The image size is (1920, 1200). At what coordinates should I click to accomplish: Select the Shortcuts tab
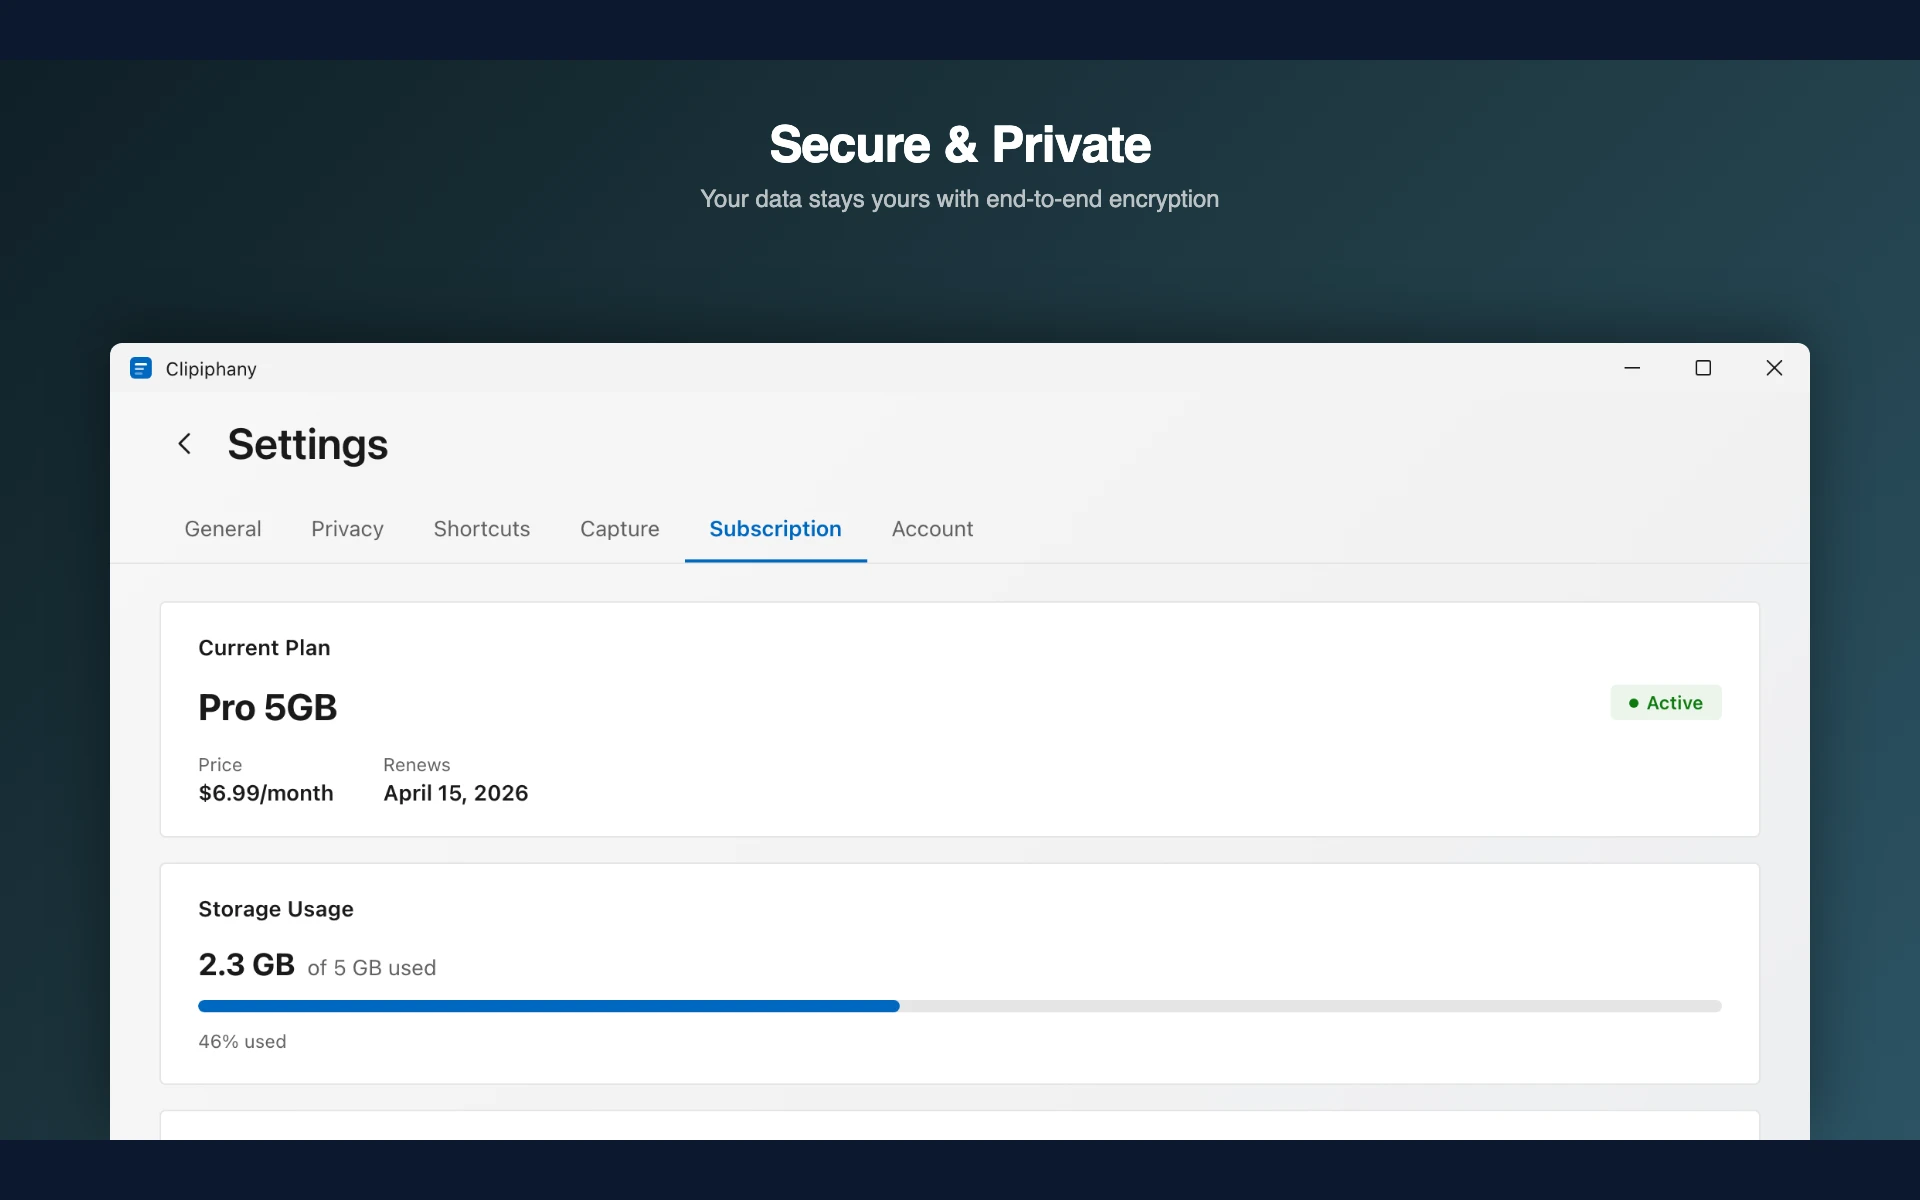coord(482,529)
